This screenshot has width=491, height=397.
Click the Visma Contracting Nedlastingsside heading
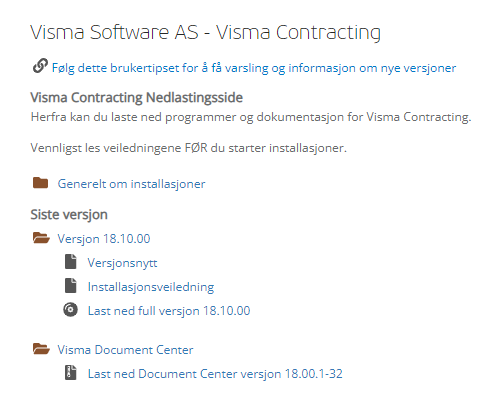[x=137, y=98]
